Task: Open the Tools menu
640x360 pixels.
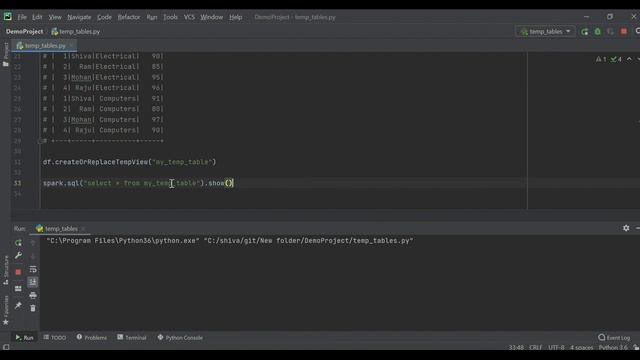Action: pos(171,17)
